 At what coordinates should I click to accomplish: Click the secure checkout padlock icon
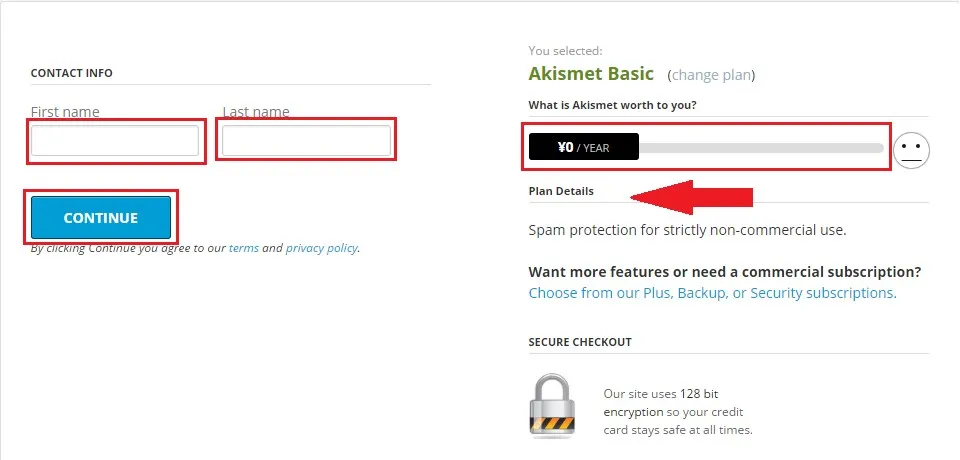pyautogui.click(x=552, y=405)
